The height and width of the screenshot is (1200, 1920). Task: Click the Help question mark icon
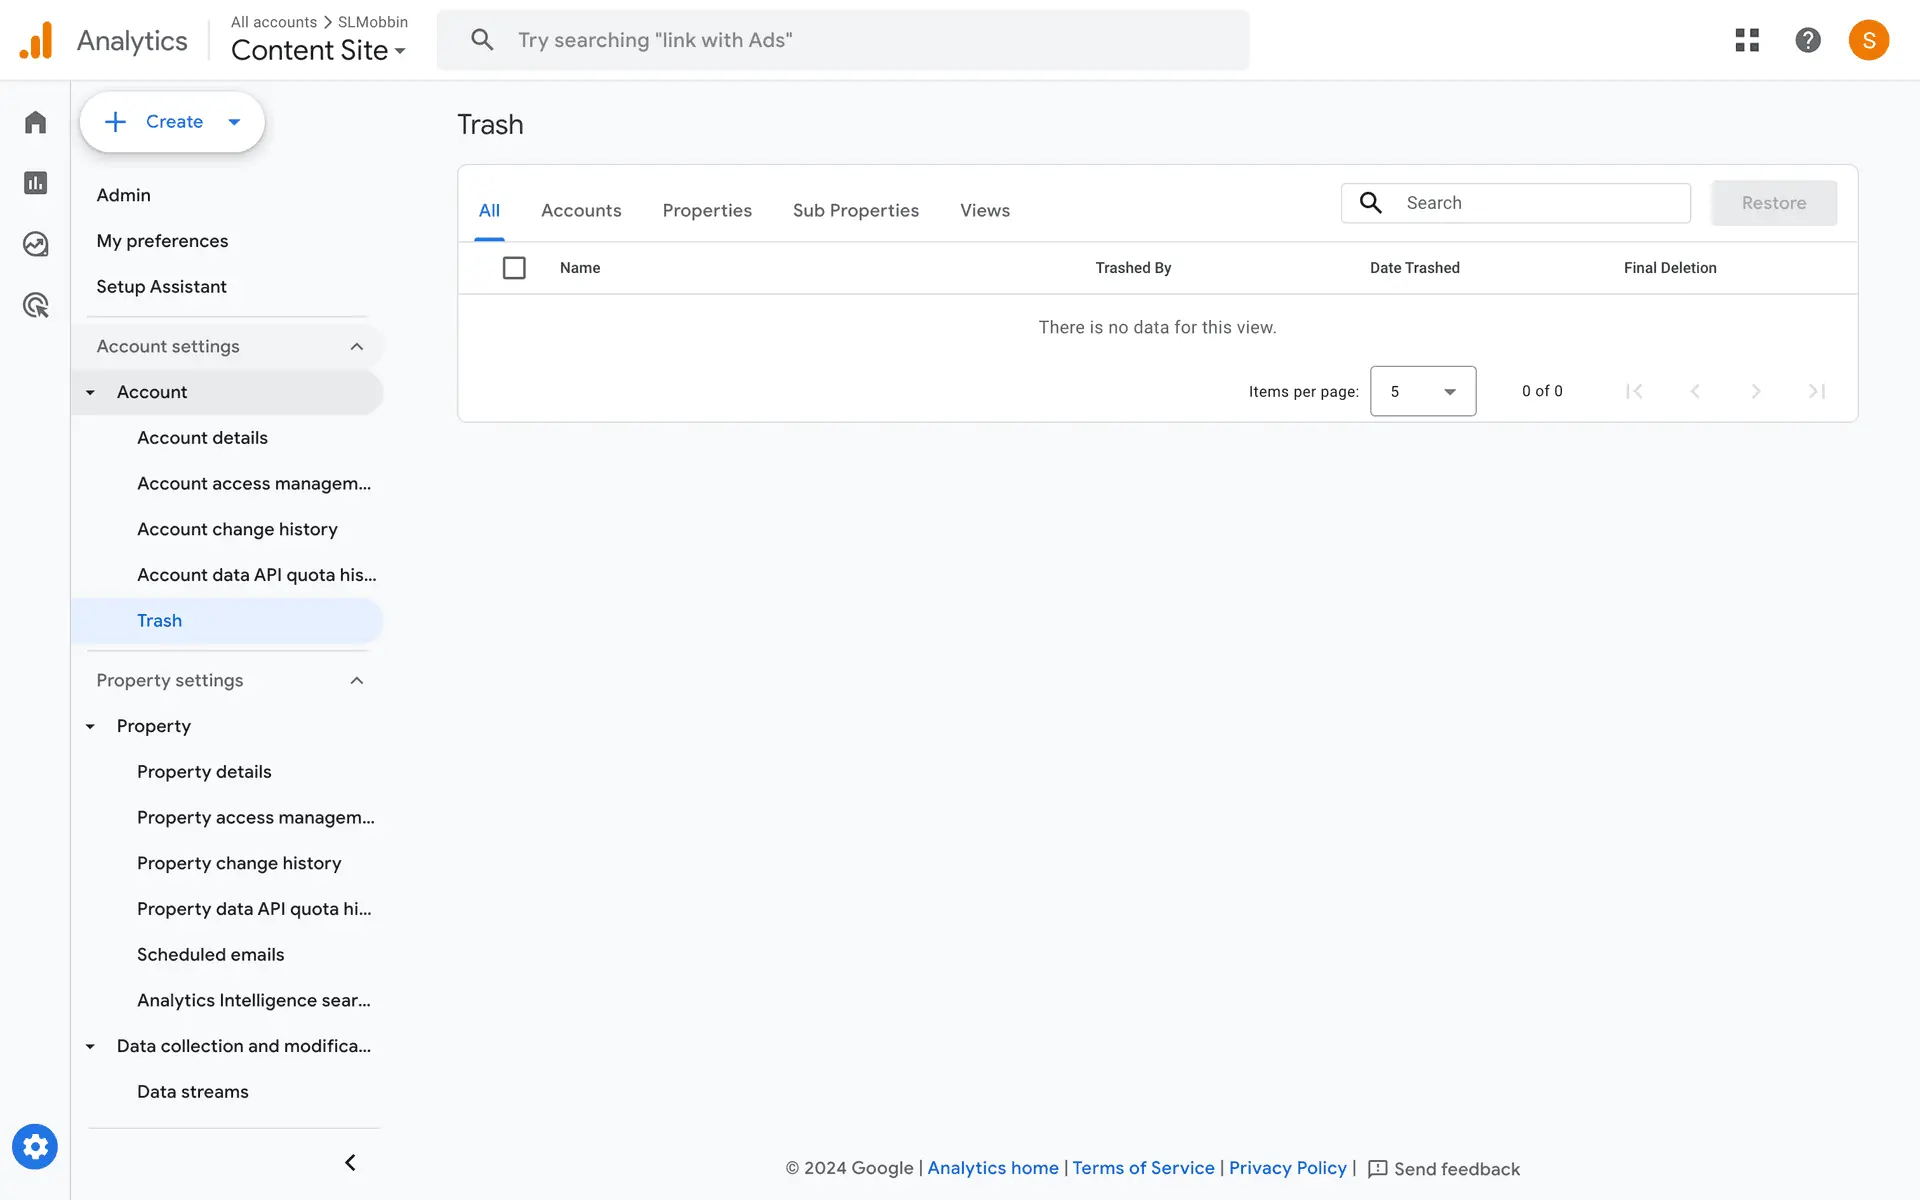click(x=1808, y=40)
